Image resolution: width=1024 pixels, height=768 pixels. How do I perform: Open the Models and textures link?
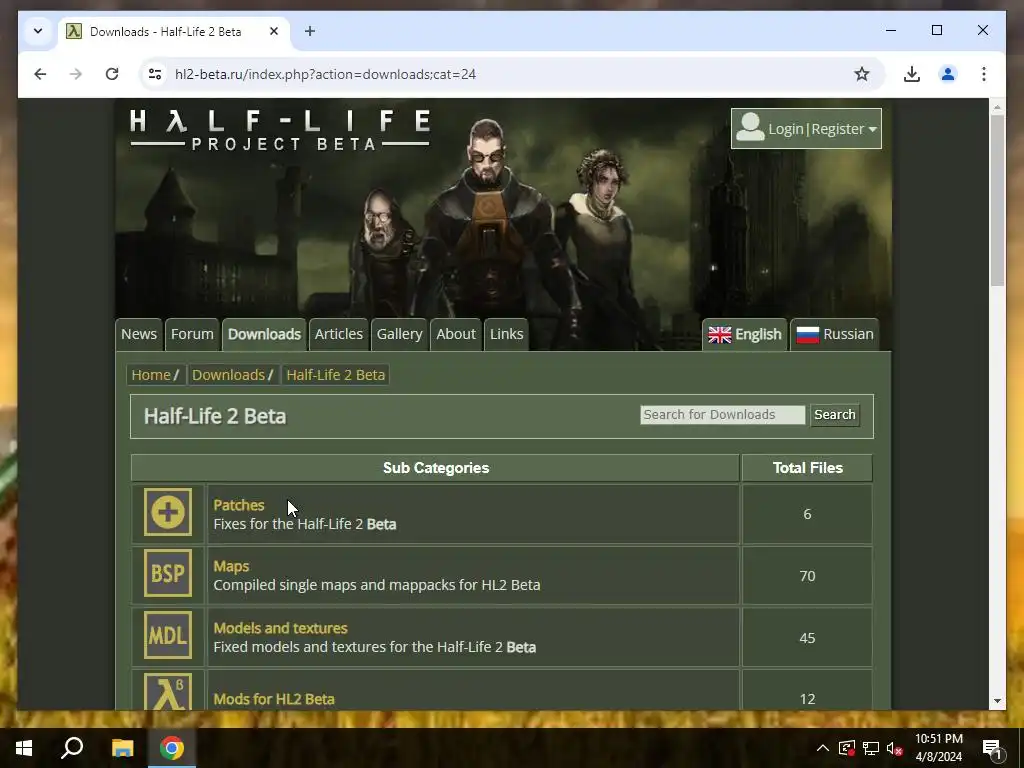280,628
